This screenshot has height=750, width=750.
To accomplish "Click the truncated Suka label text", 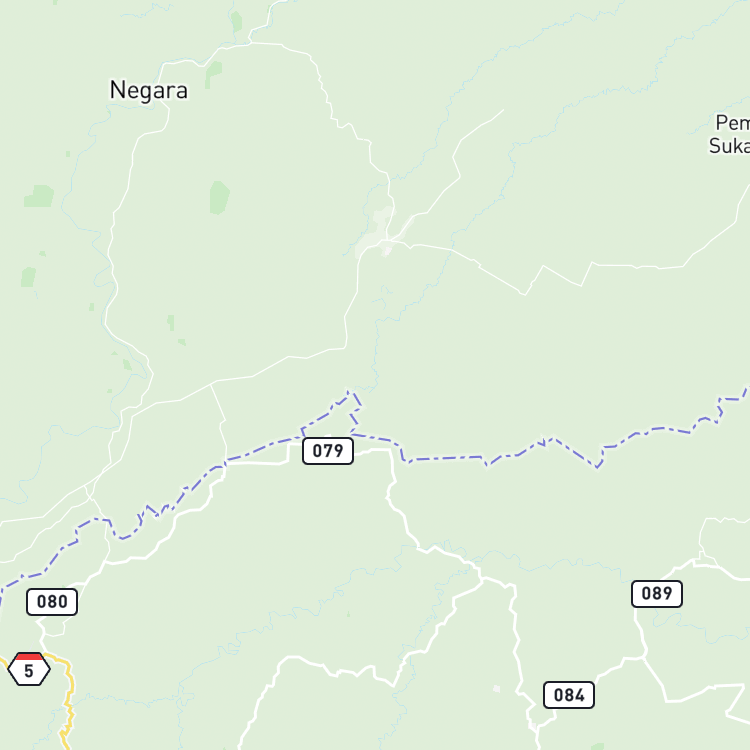I will coord(729,146).
